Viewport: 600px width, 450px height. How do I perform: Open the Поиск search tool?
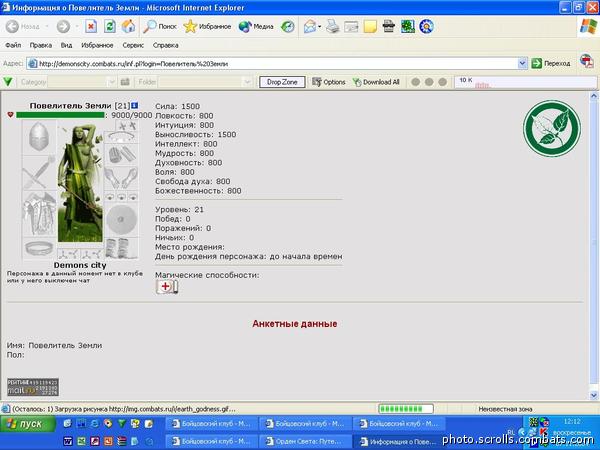point(160,26)
